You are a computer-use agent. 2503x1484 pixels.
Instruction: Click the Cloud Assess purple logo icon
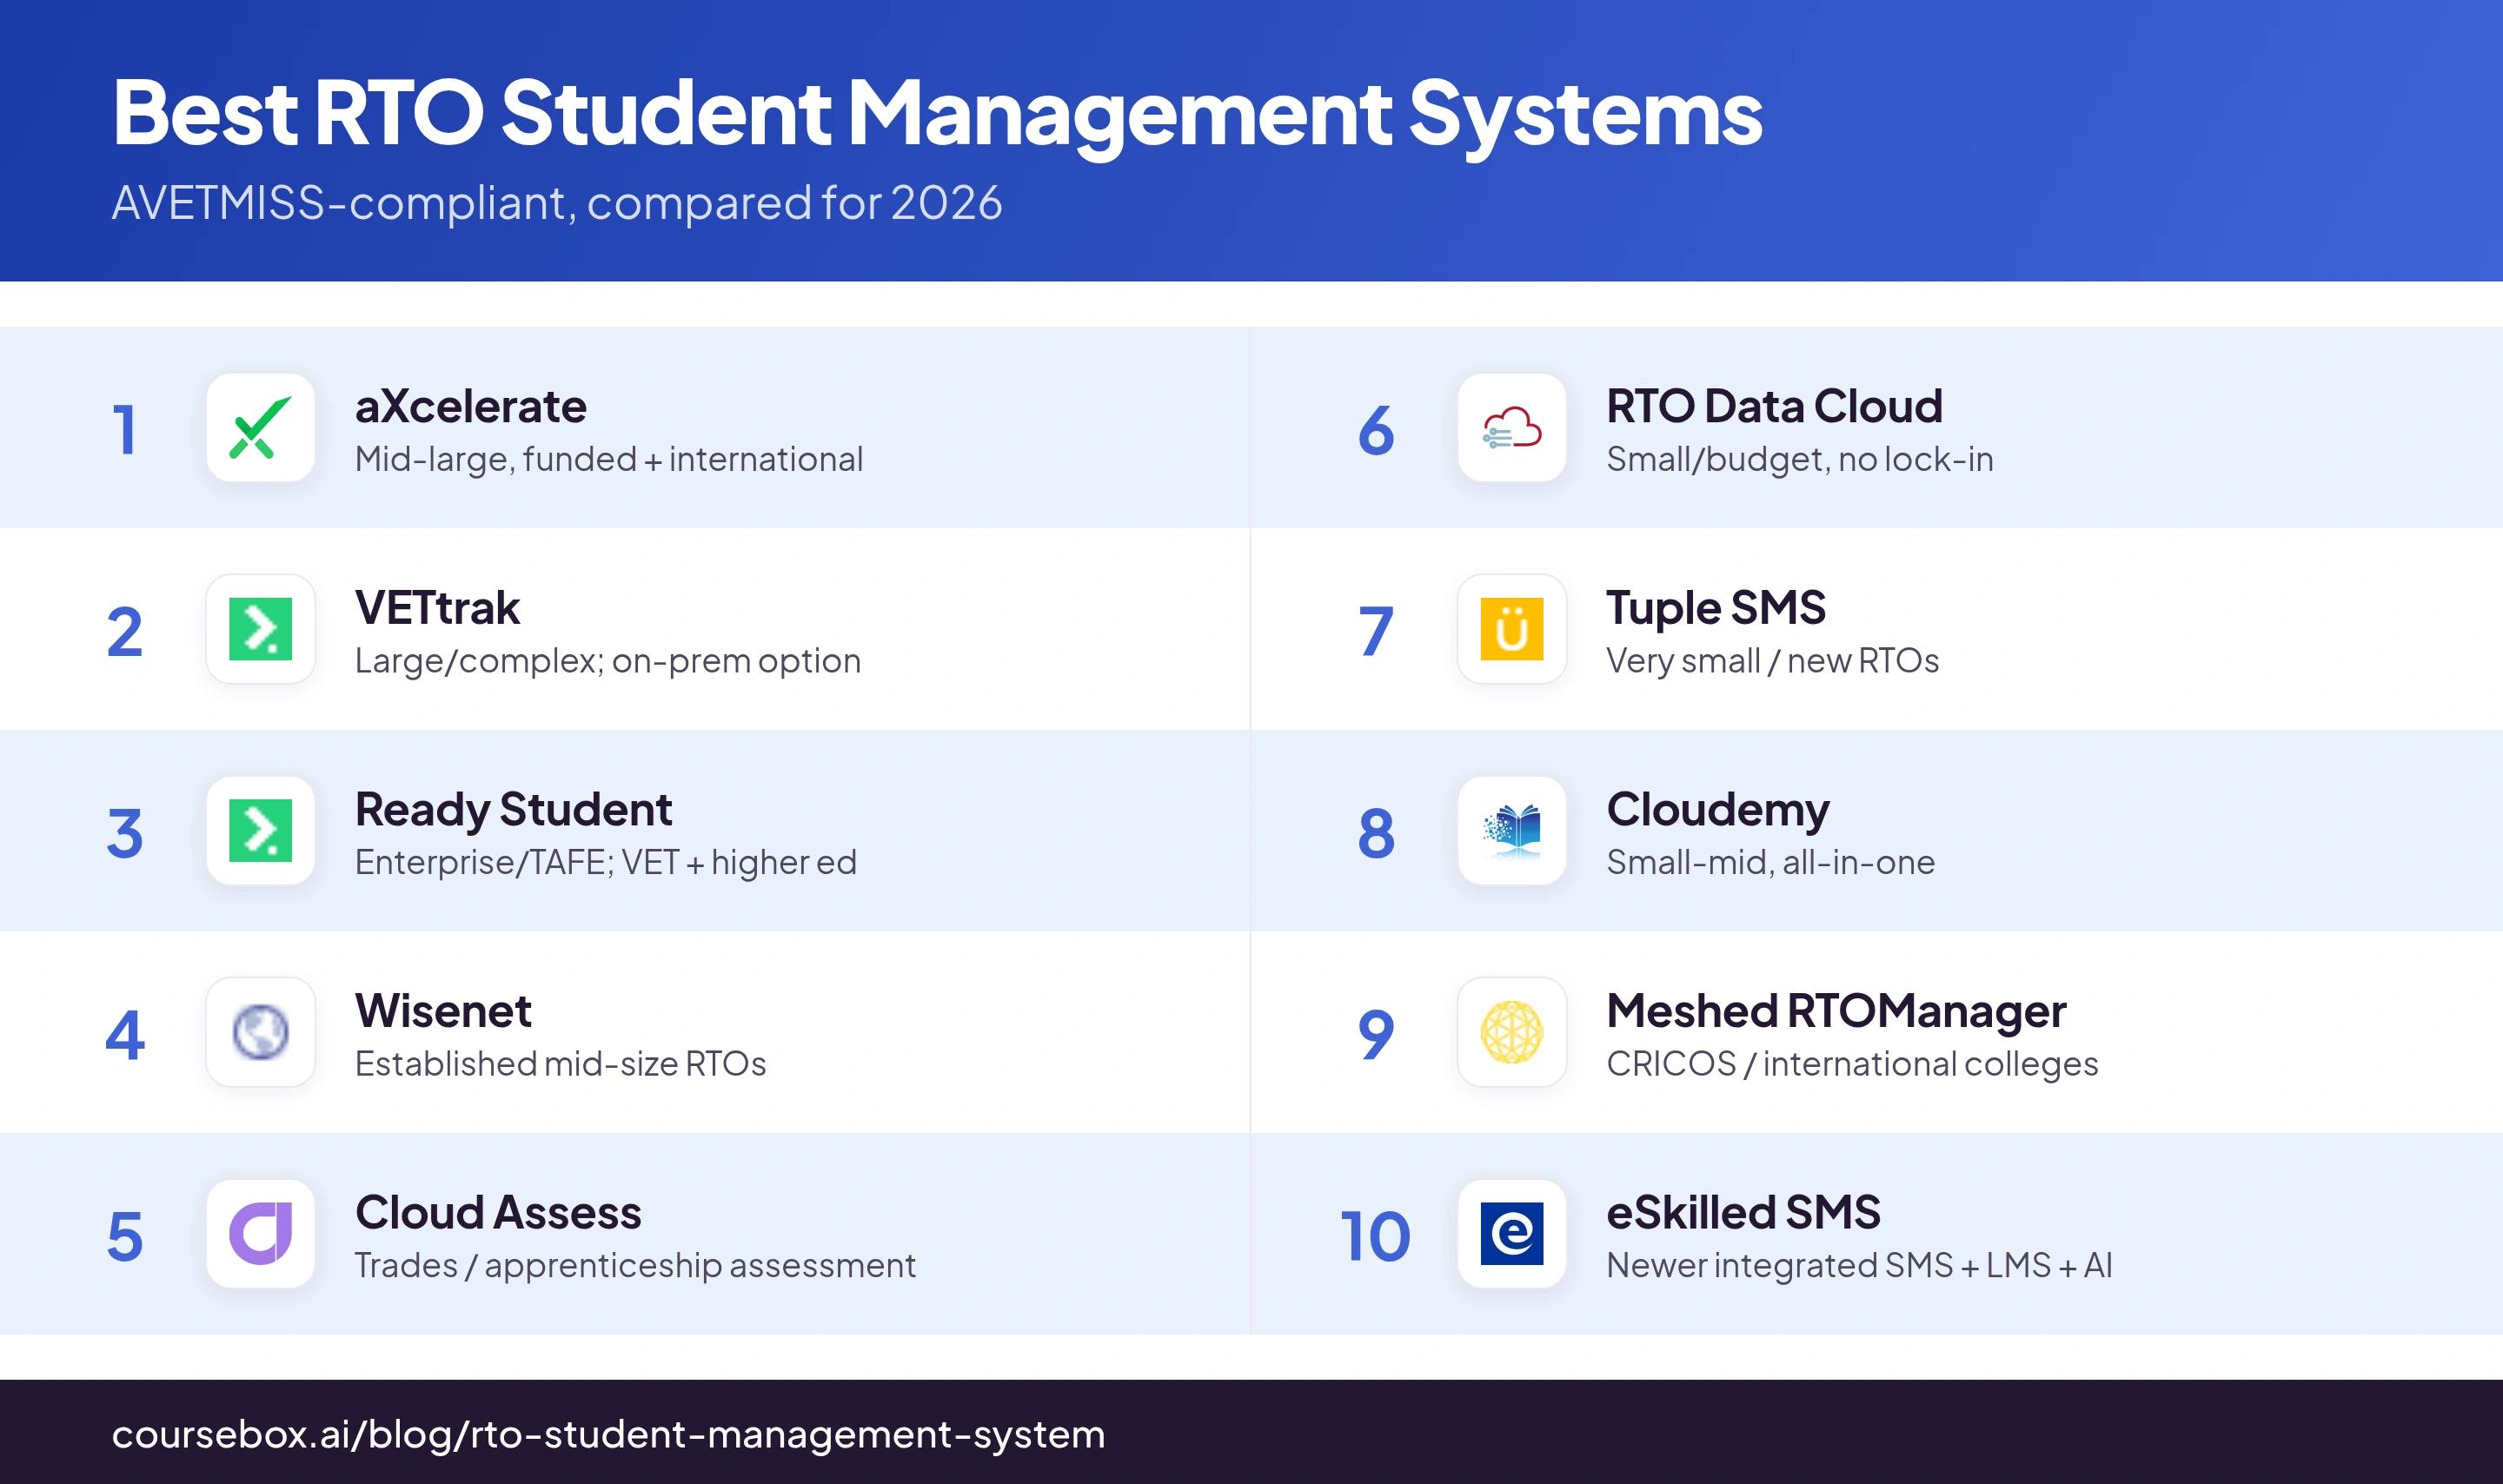(x=260, y=1234)
